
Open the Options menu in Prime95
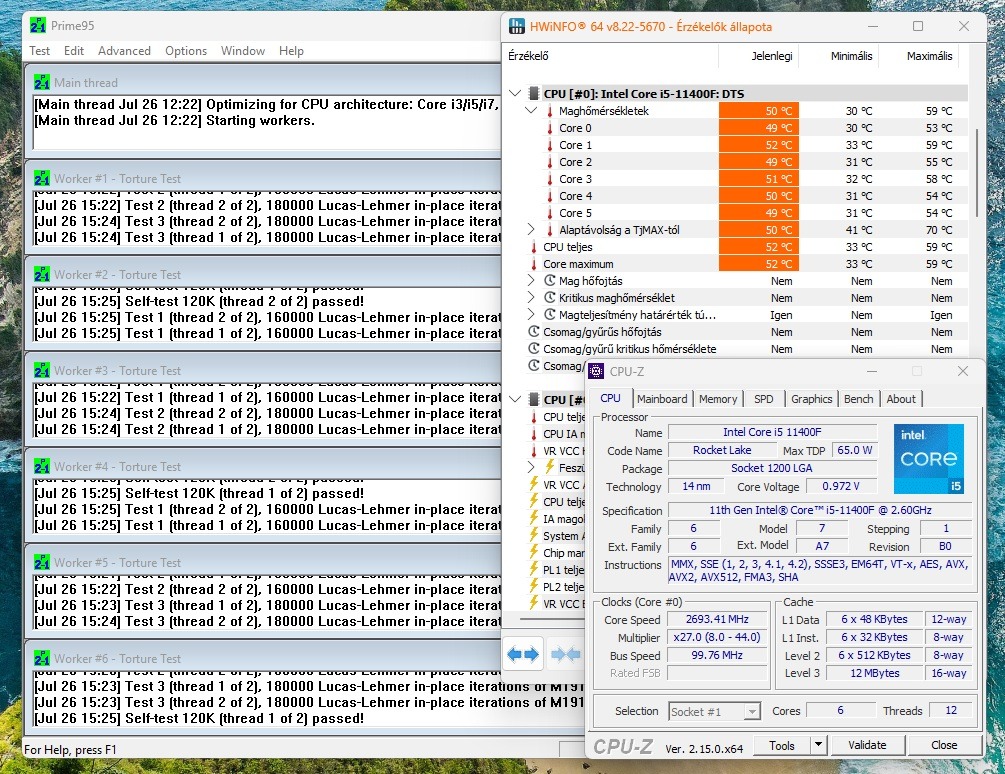point(186,51)
